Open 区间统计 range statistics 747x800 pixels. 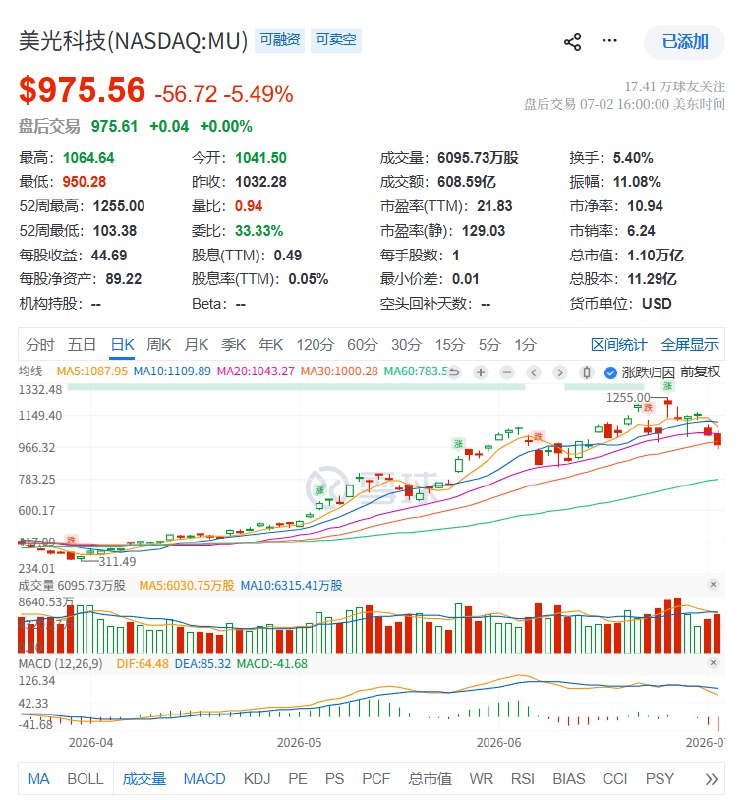(x=619, y=345)
